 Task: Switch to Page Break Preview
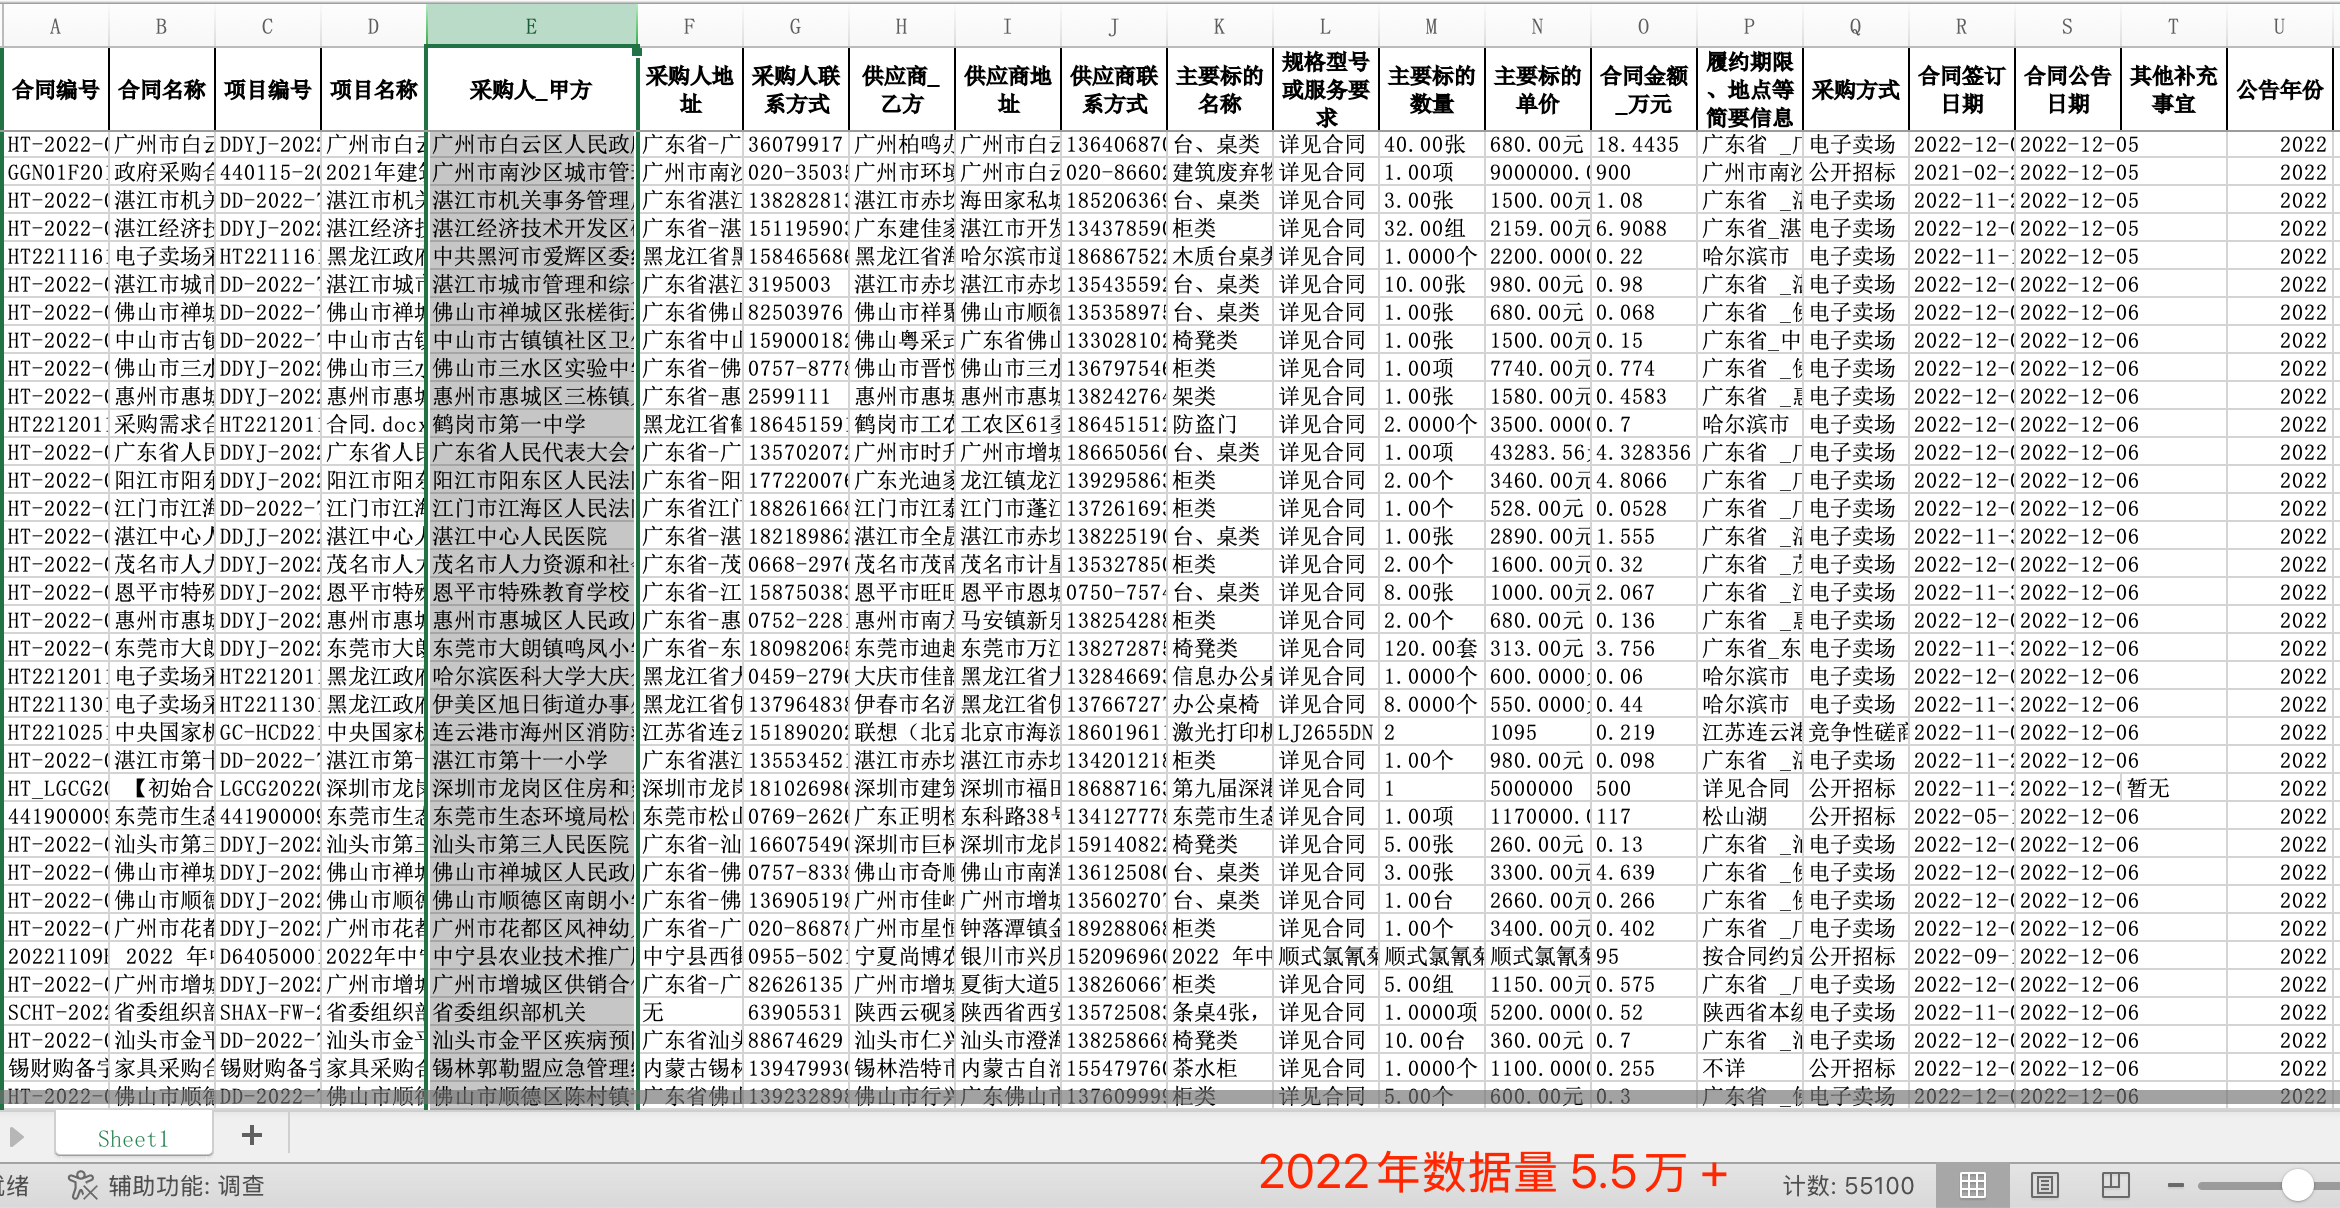pyautogui.click(x=2115, y=1186)
